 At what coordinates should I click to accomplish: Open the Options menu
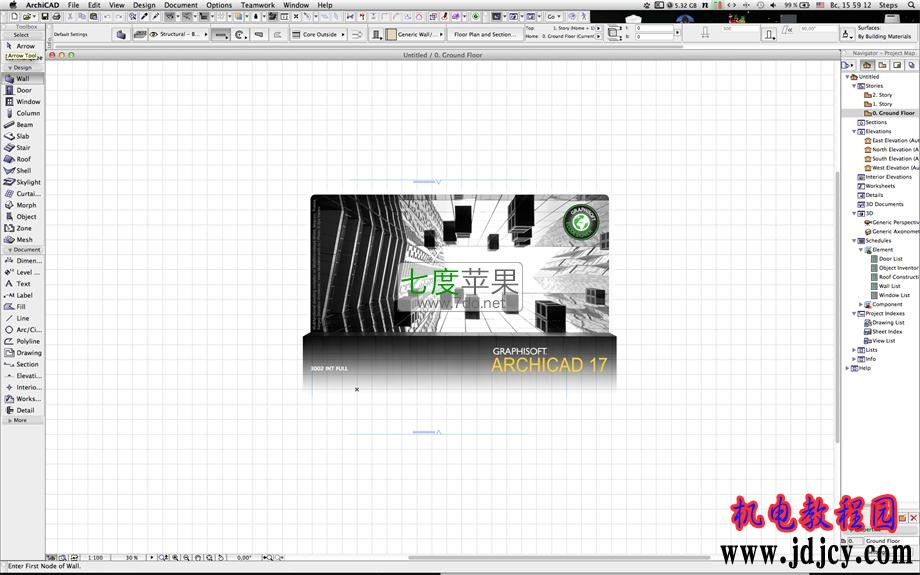tap(219, 5)
